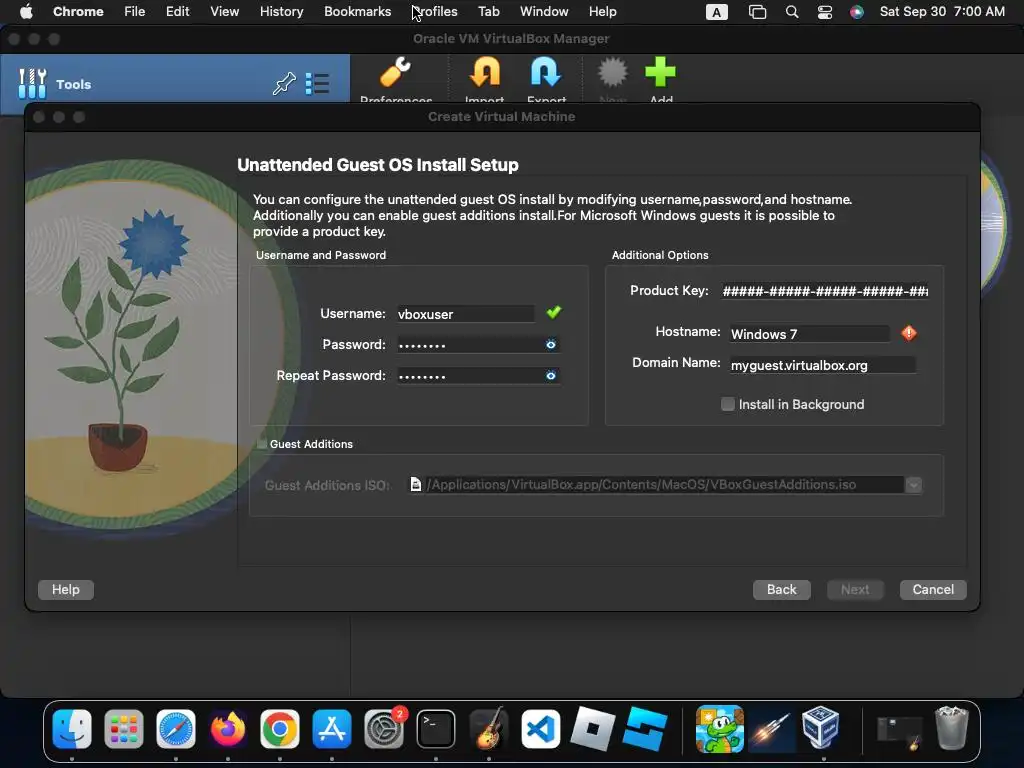
Task: Reveal the Repeat Password characters with the eye icon
Action: click(x=551, y=376)
